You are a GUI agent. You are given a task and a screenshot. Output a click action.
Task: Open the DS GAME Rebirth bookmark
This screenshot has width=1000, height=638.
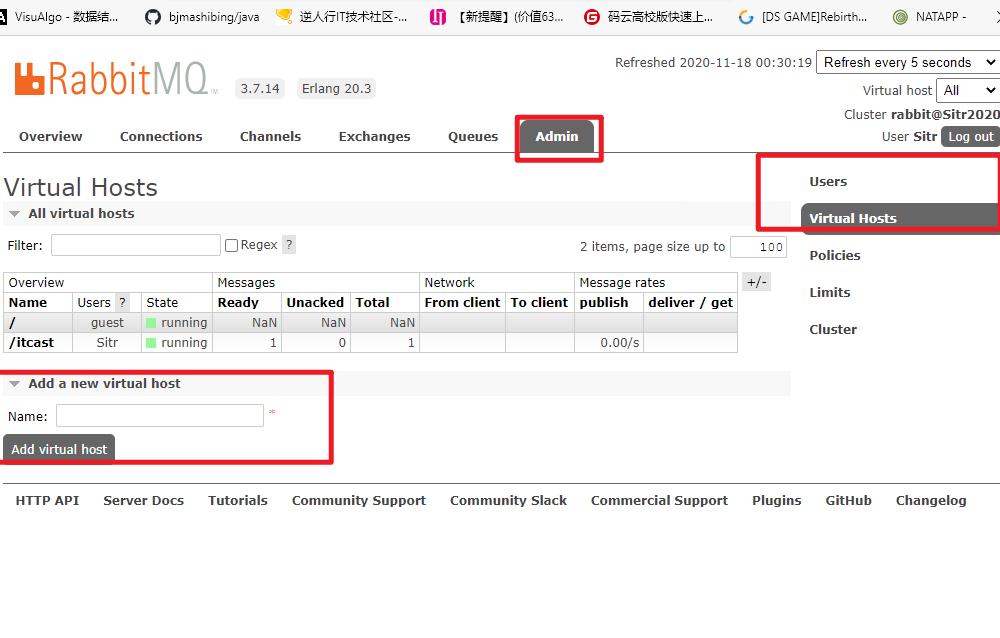point(802,17)
